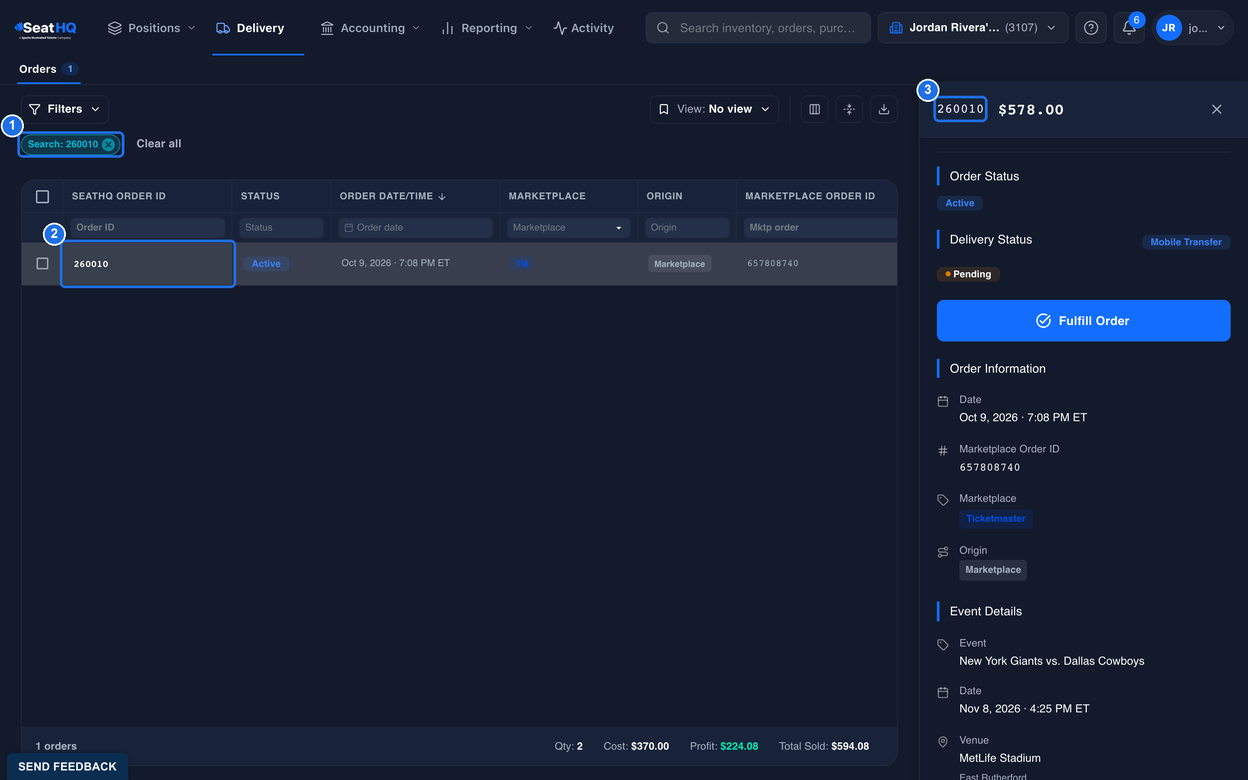
Task: Open the Reporting menu
Action: tap(486, 28)
